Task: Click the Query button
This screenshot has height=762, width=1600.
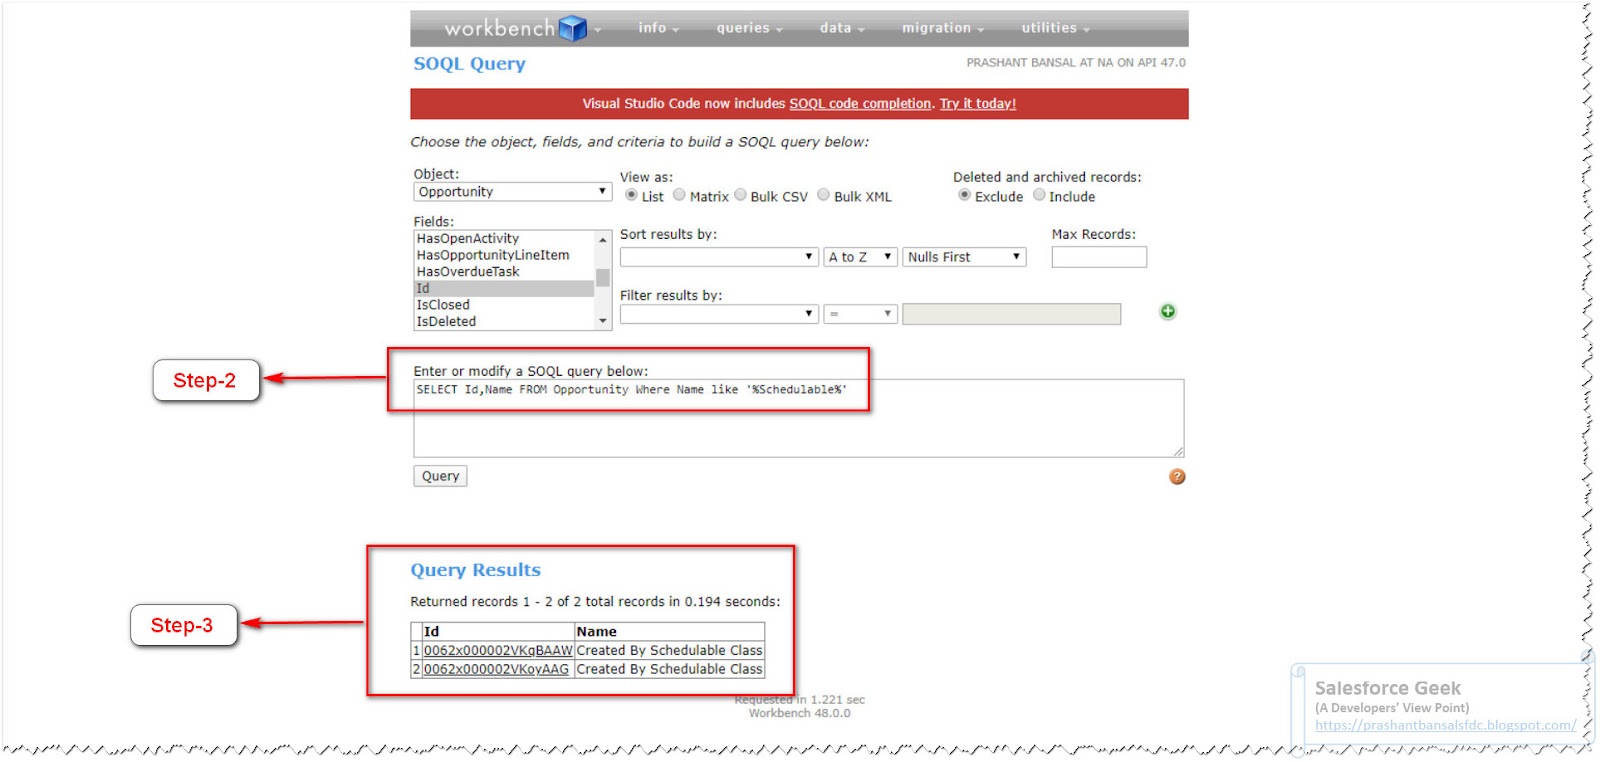Action: click(440, 476)
